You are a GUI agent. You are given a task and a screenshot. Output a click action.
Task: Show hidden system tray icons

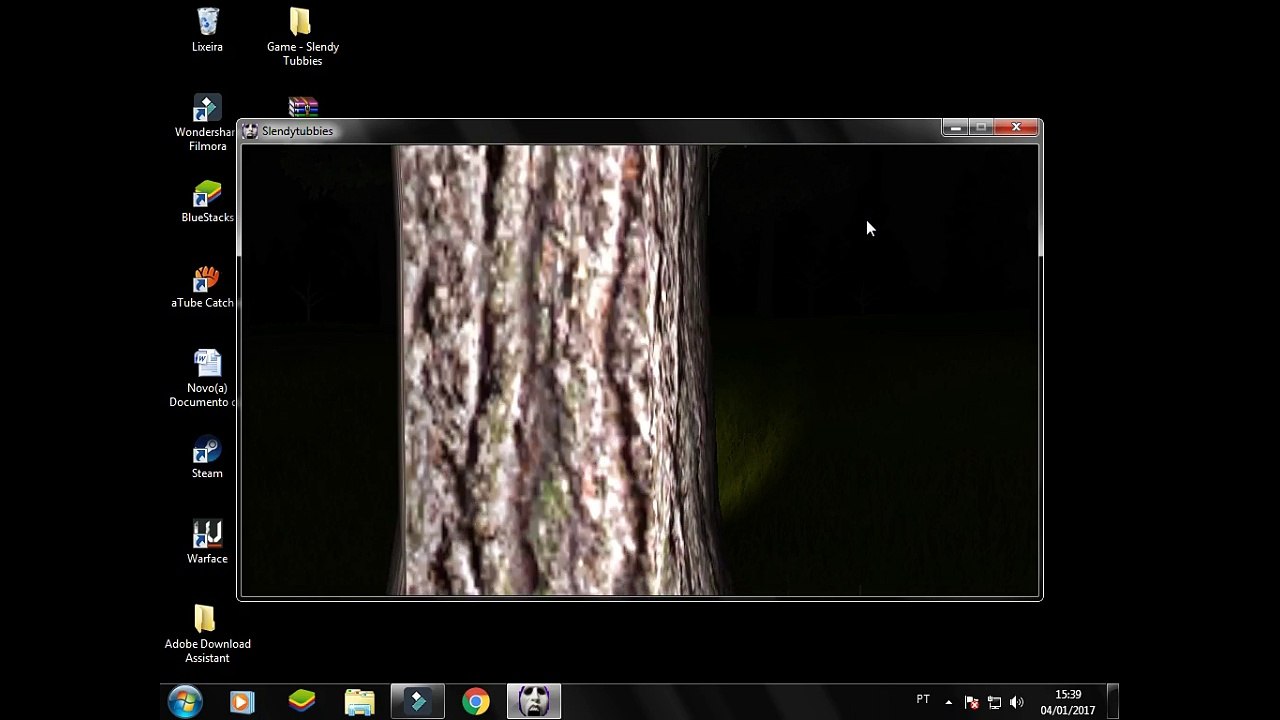tap(949, 702)
